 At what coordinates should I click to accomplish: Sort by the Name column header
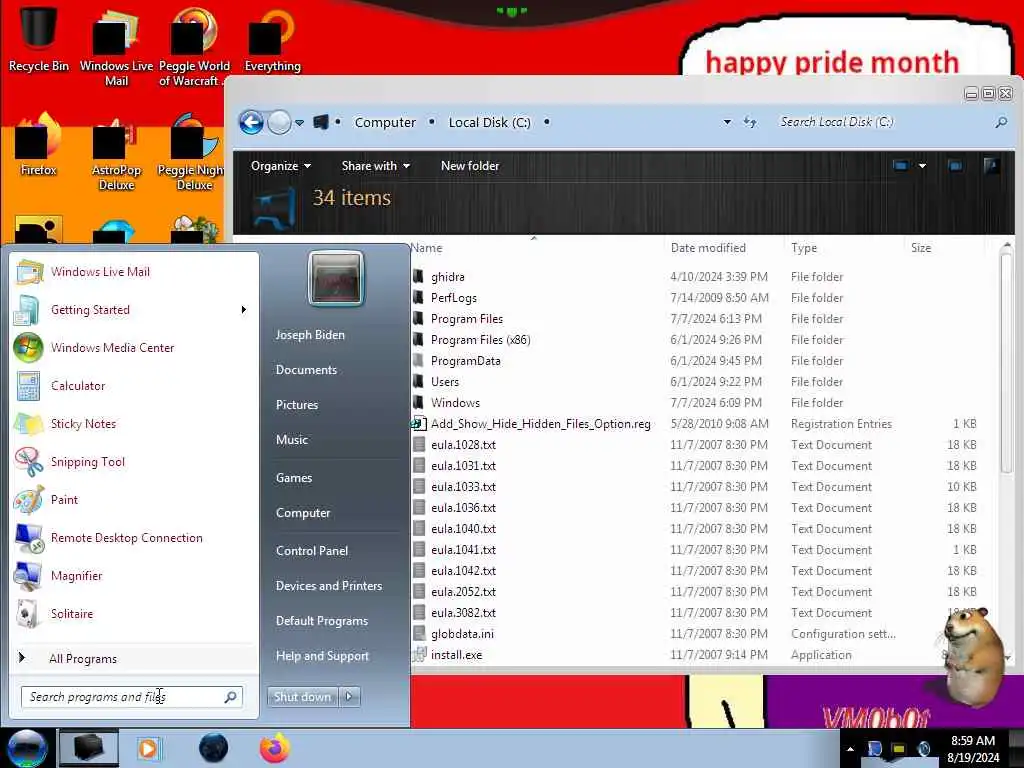[x=536, y=248]
